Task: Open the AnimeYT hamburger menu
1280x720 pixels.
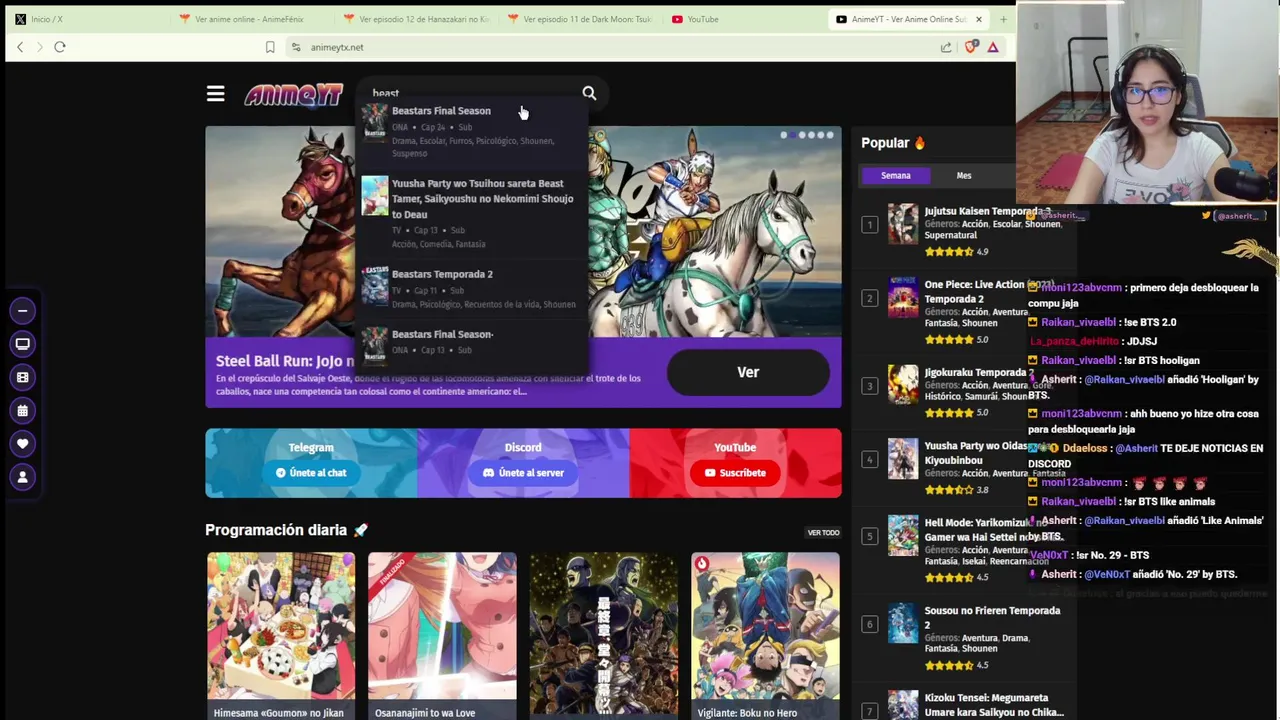Action: click(215, 94)
